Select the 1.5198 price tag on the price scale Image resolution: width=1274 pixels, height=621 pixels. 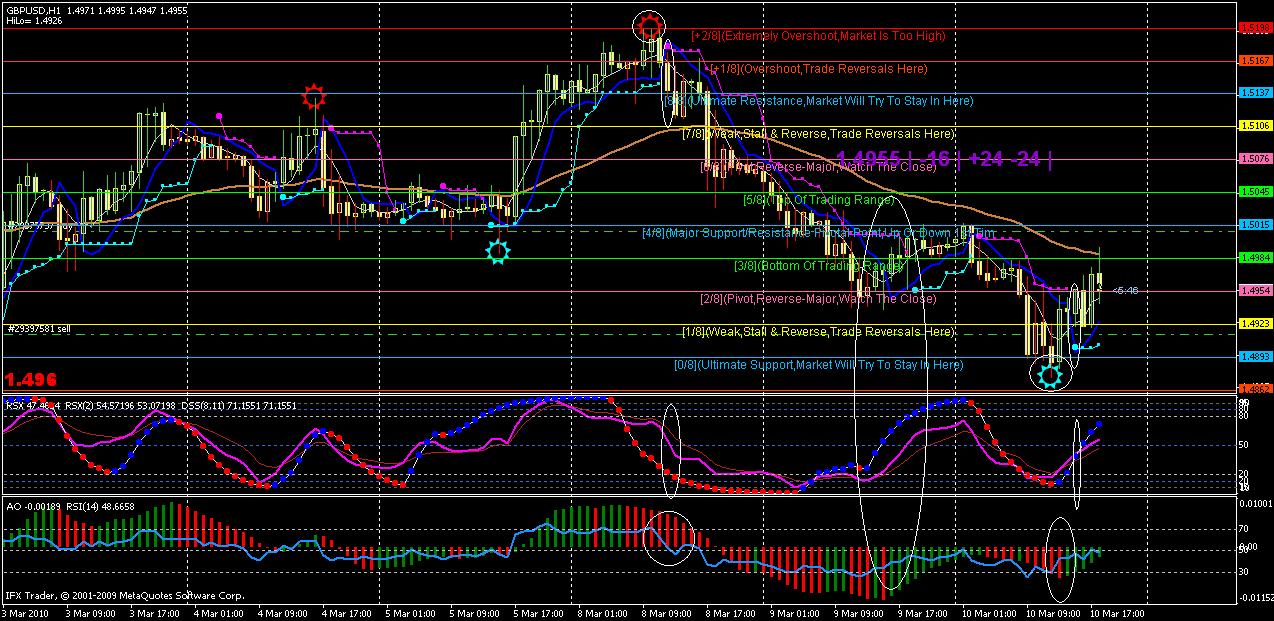coord(1254,28)
